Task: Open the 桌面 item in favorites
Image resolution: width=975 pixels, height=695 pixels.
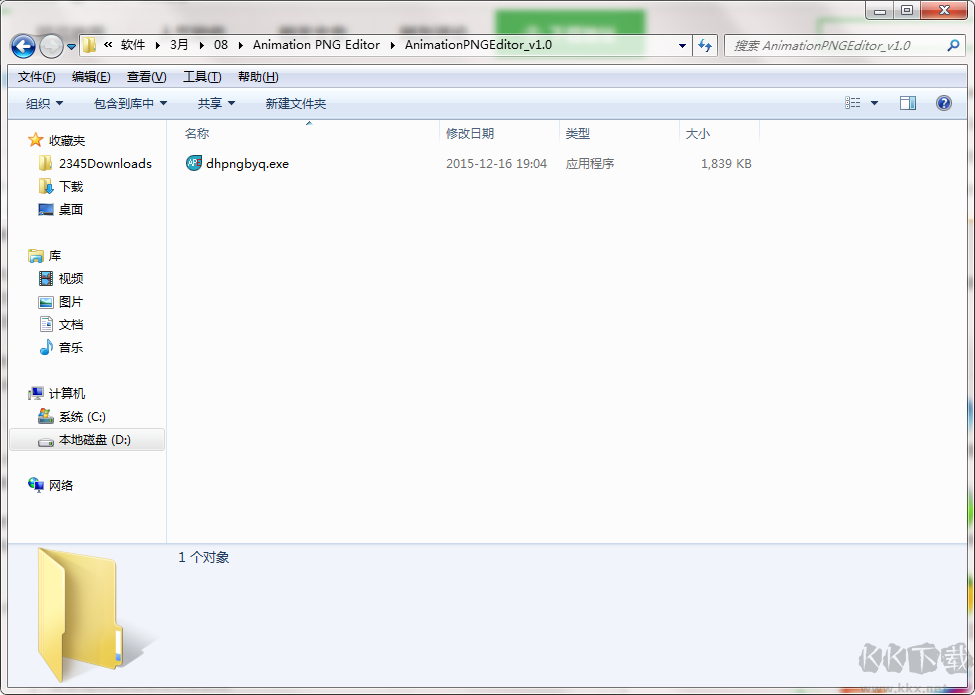Action: pos(70,209)
